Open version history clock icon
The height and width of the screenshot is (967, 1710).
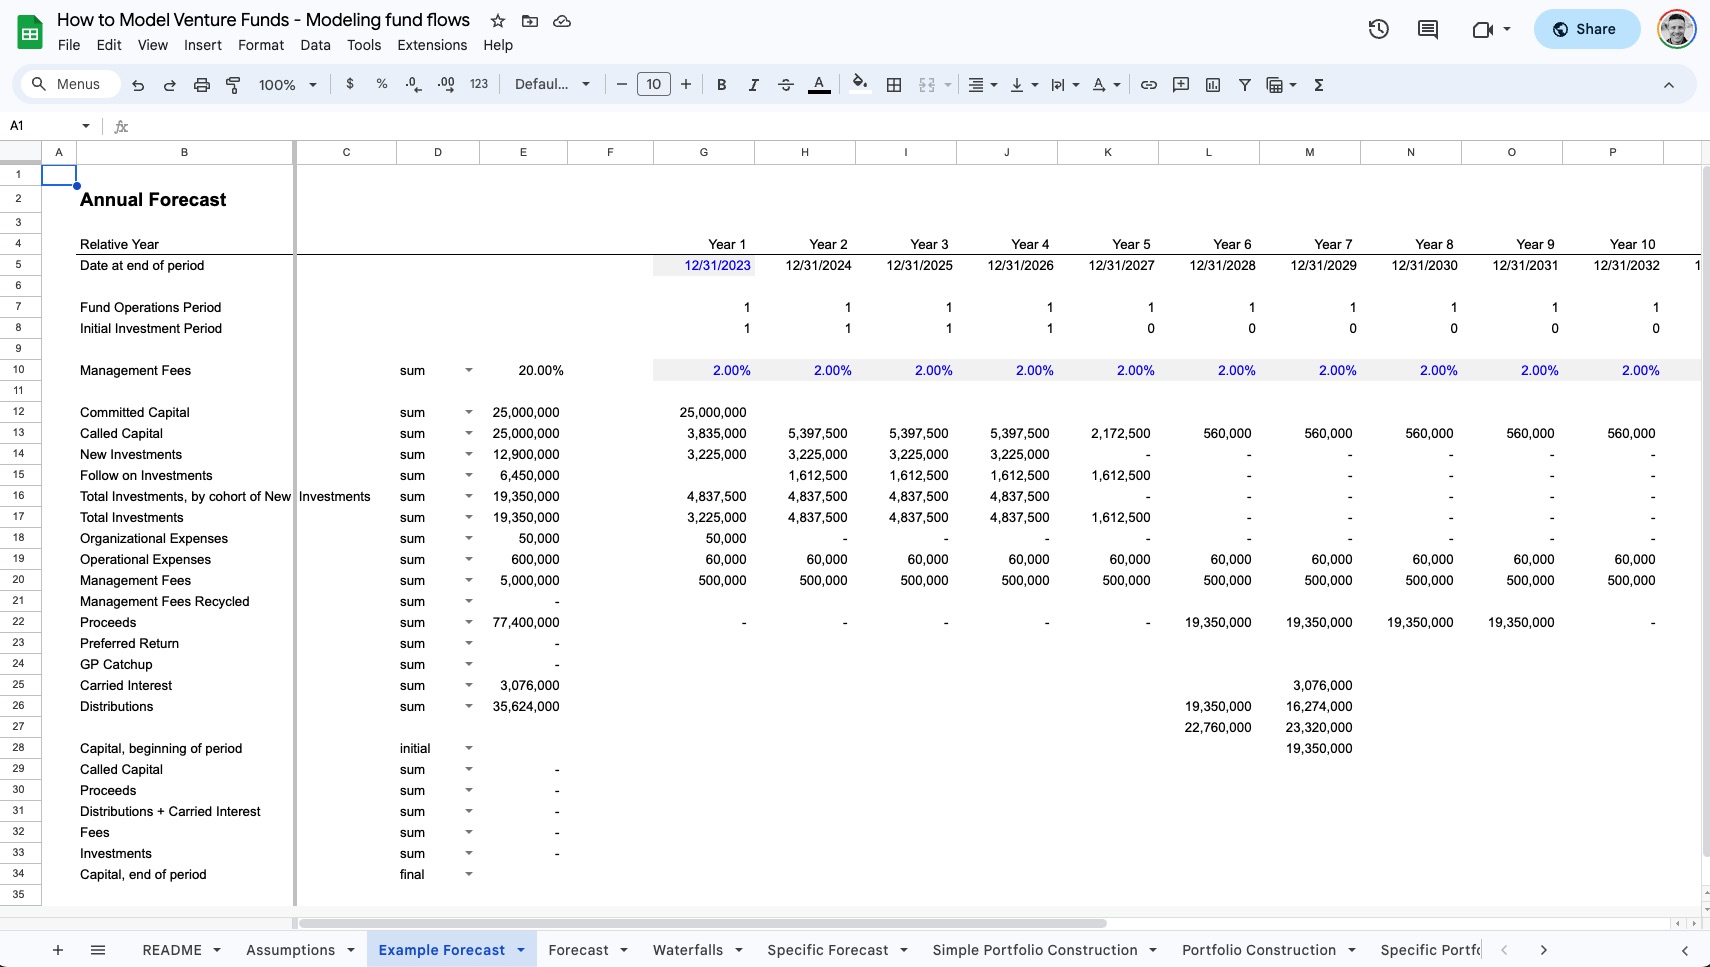point(1378,29)
